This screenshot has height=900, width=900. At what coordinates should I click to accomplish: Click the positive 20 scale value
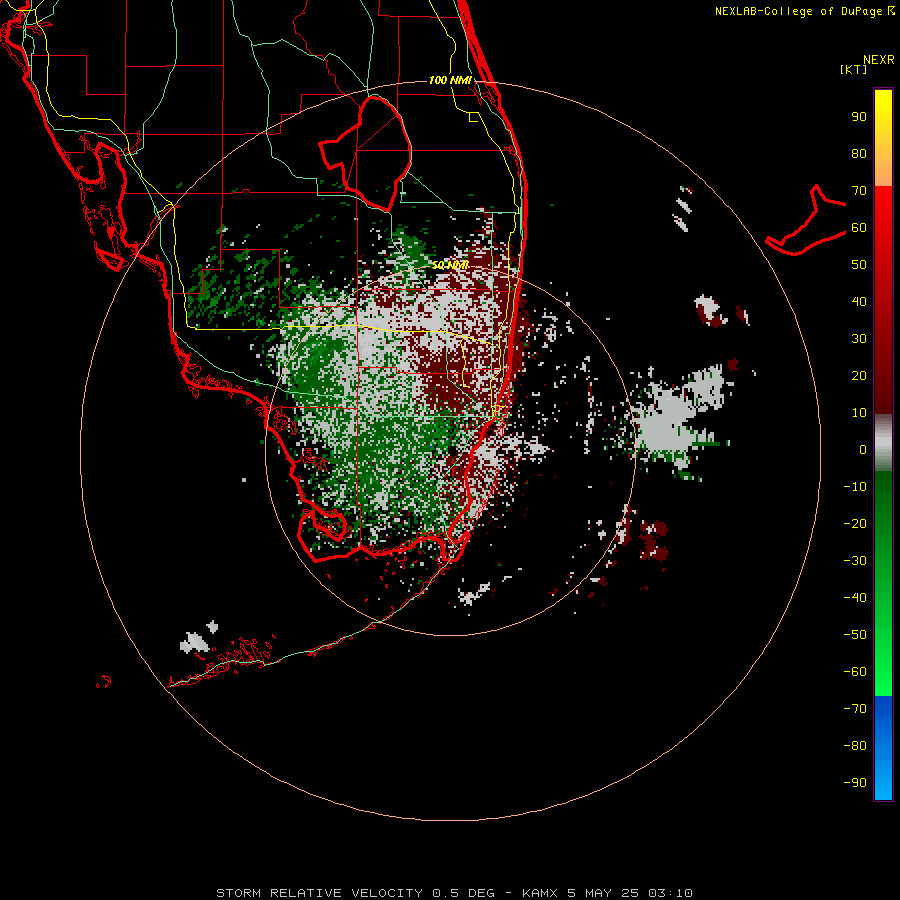[859, 376]
